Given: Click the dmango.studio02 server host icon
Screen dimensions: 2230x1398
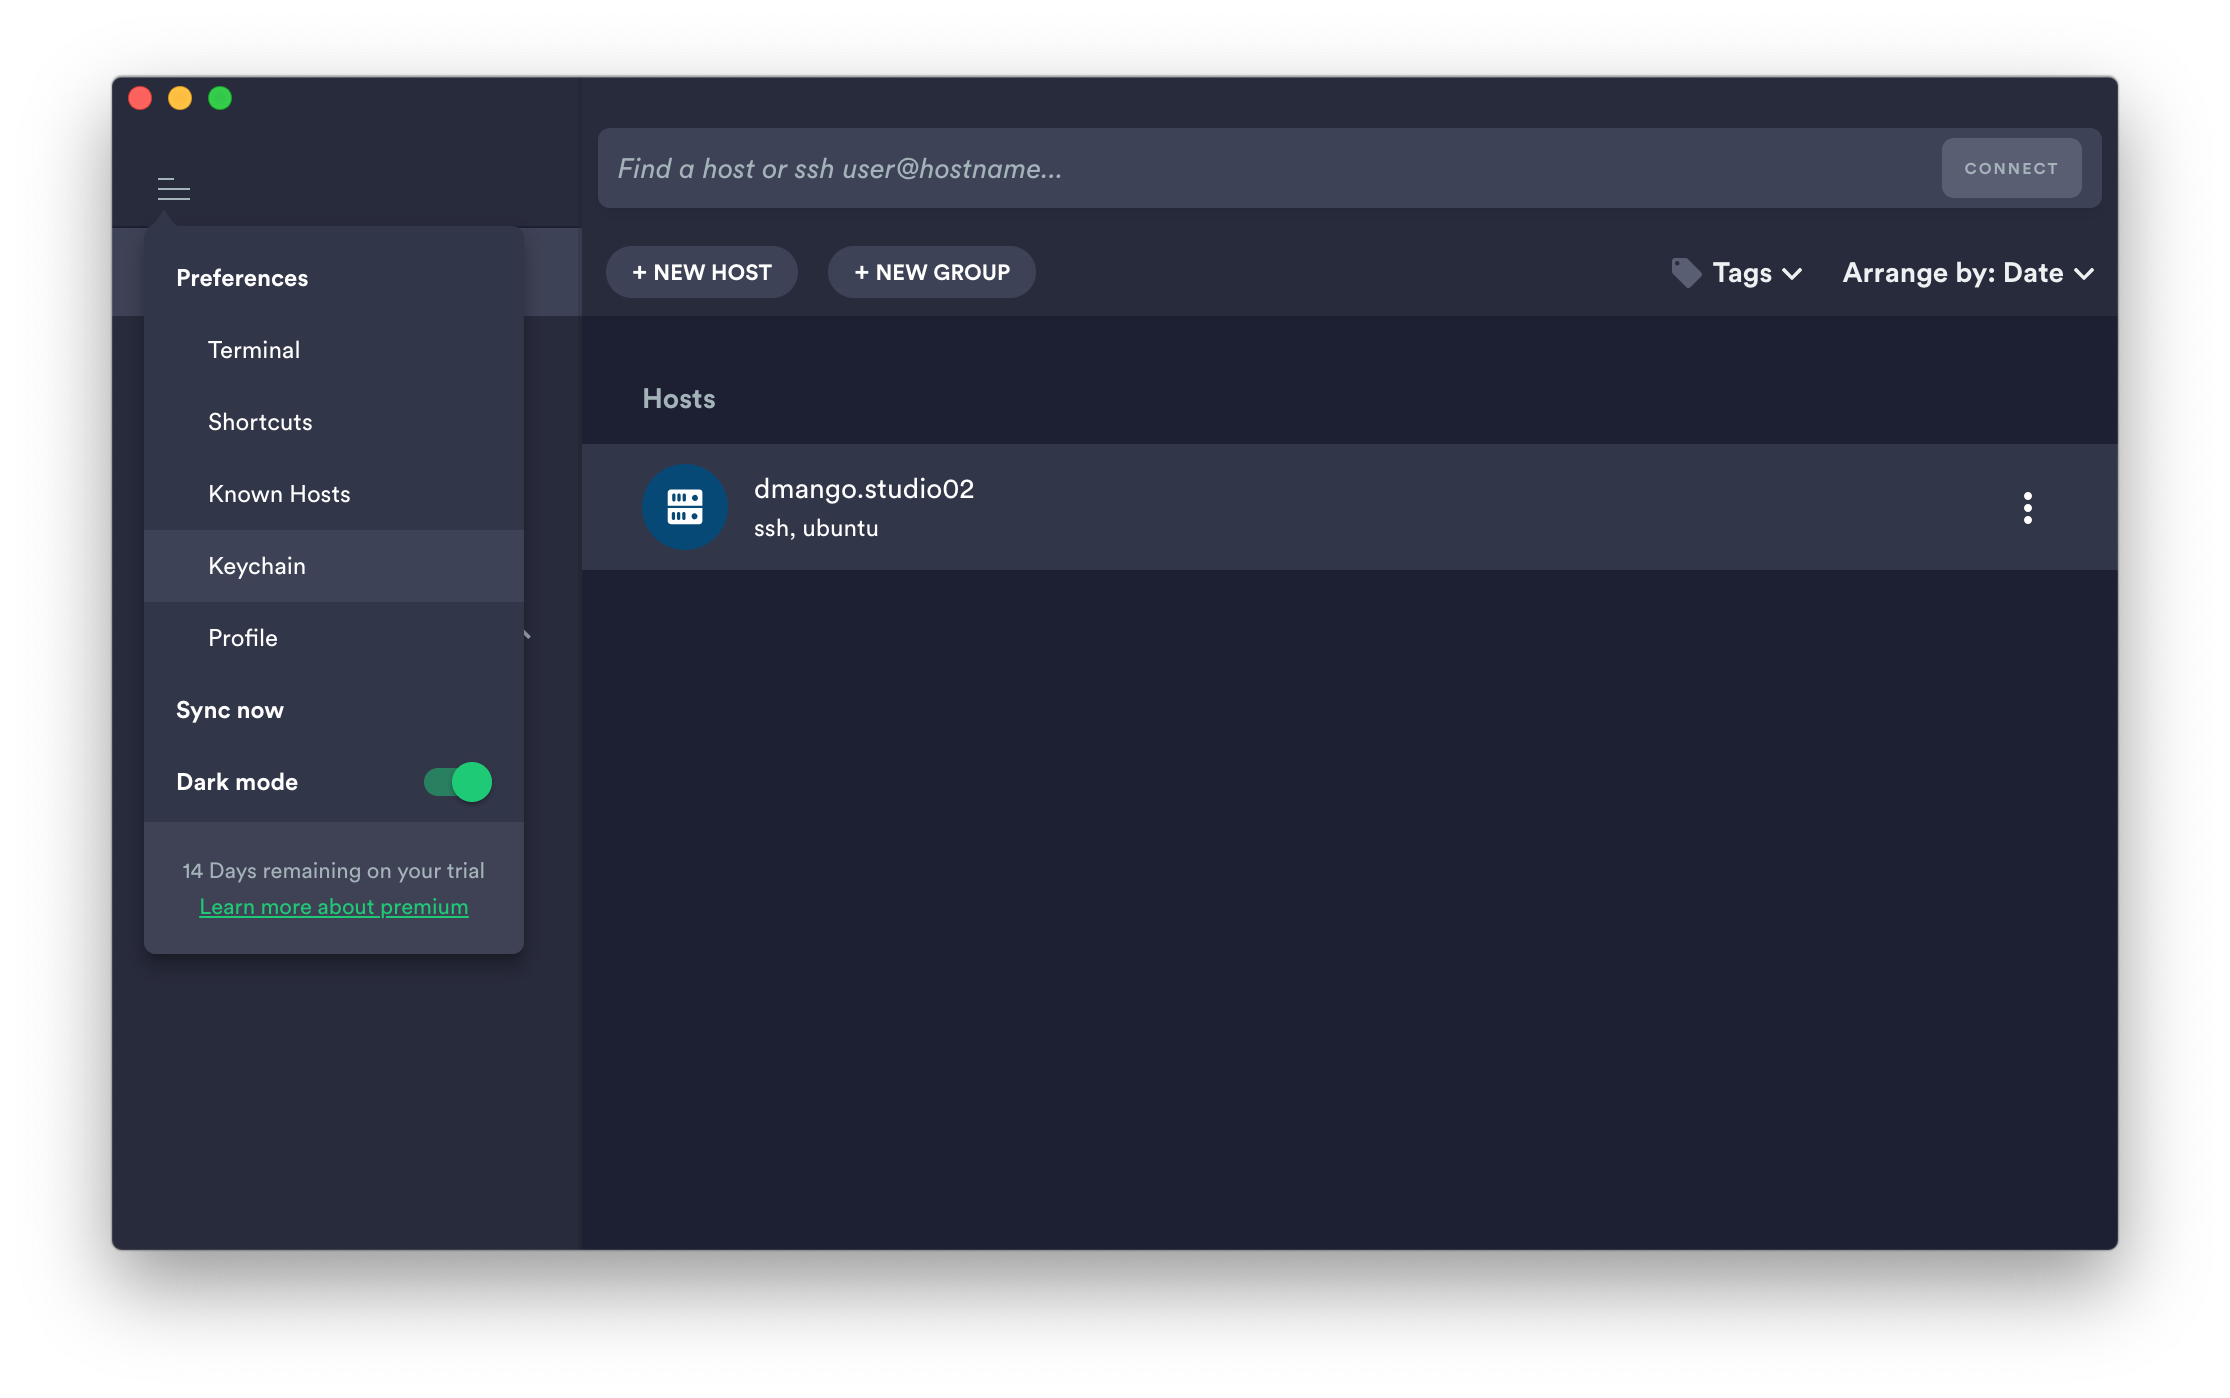Looking at the screenshot, I should 685,507.
